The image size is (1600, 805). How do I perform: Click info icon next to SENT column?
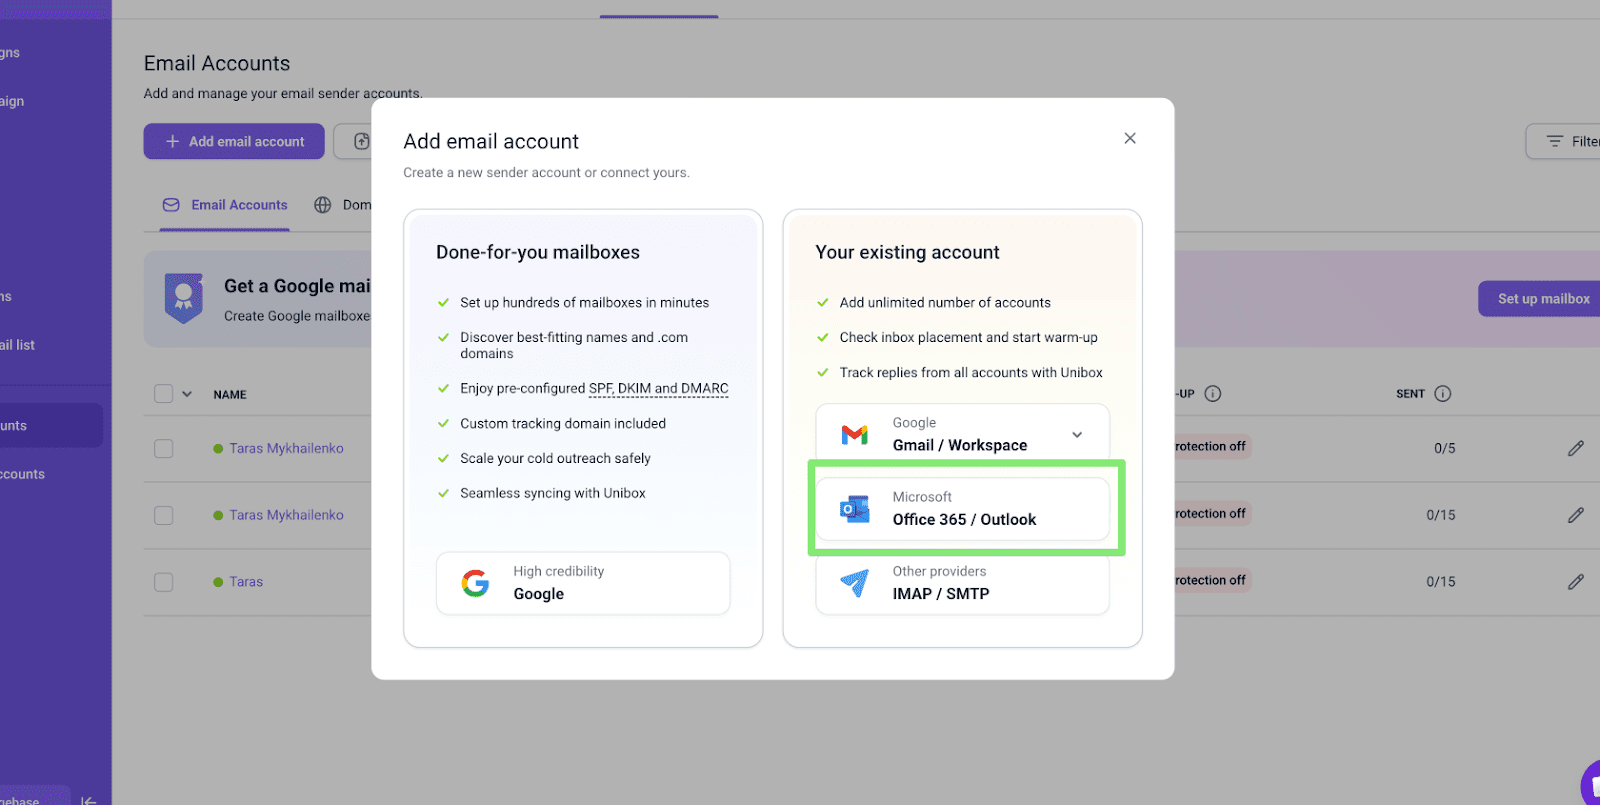(x=1442, y=394)
